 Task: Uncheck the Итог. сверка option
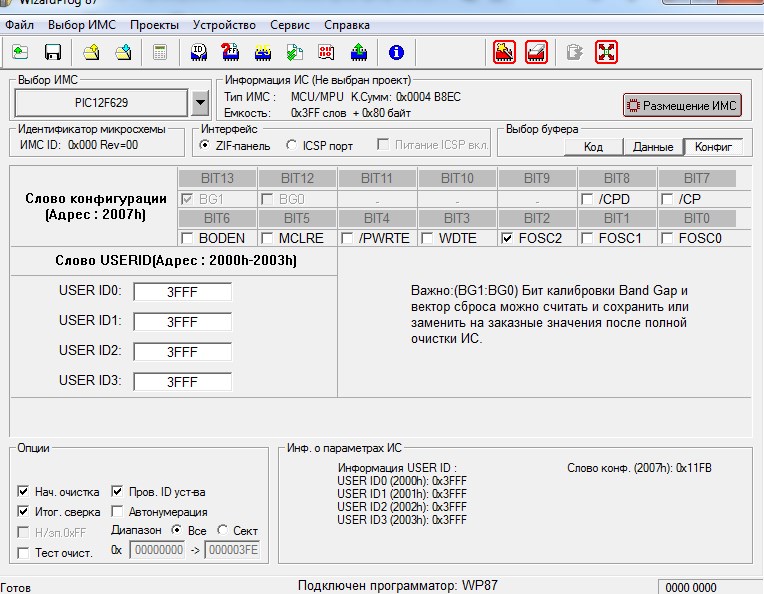pos(23,511)
